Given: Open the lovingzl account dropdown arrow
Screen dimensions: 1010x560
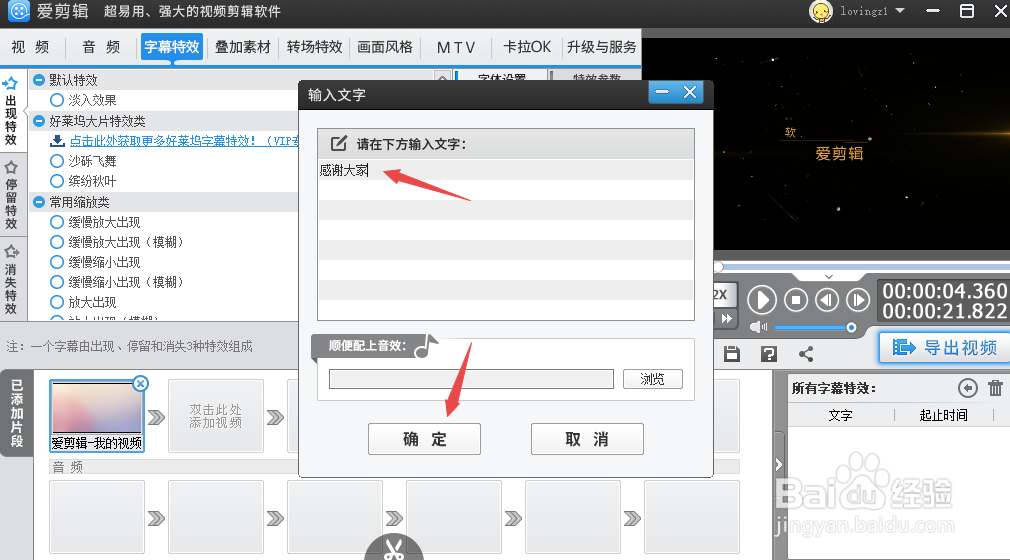Looking at the screenshot, I should (900, 11).
